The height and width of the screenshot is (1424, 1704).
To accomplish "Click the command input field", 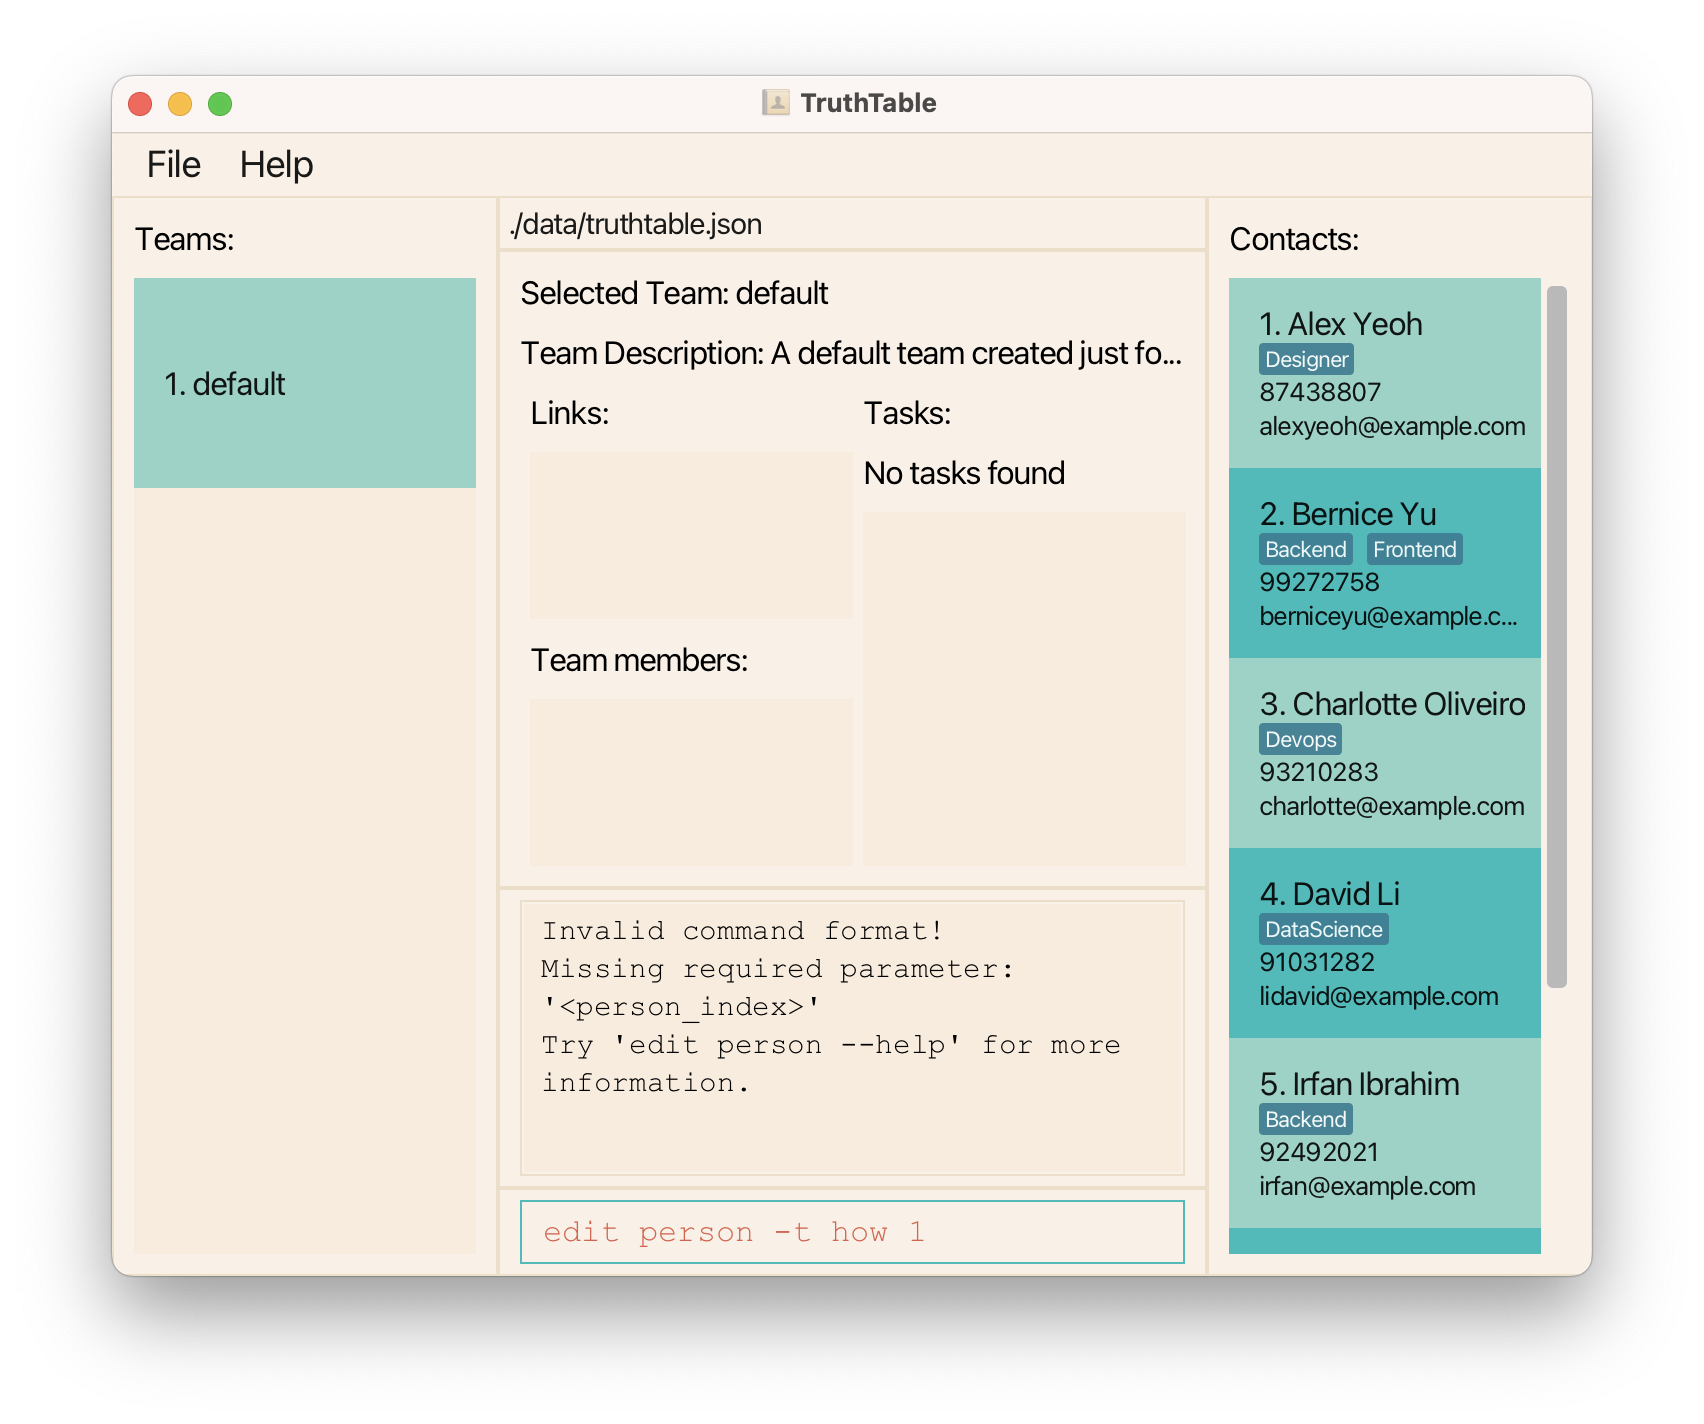I will 852,1232.
